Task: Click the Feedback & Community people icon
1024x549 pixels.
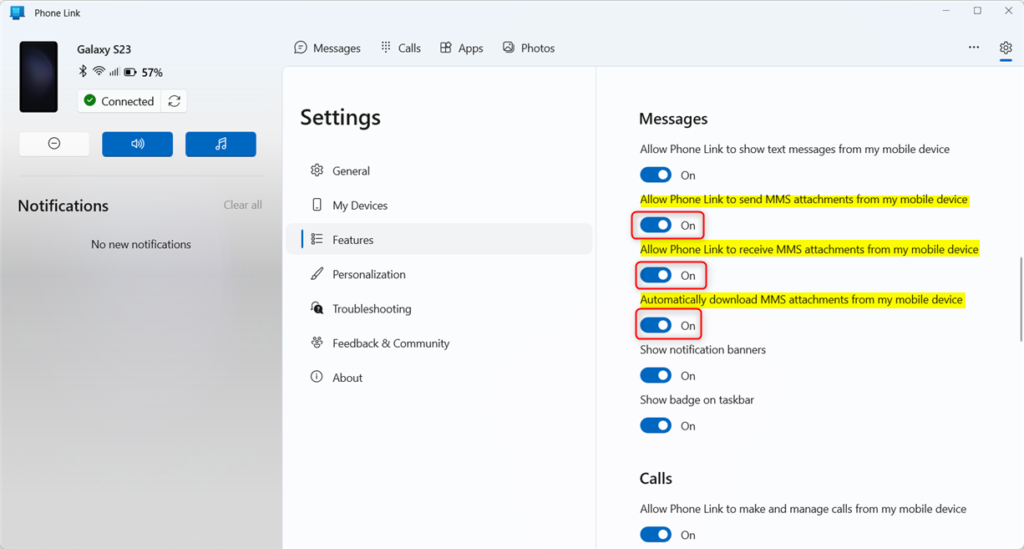Action: (317, 342)
